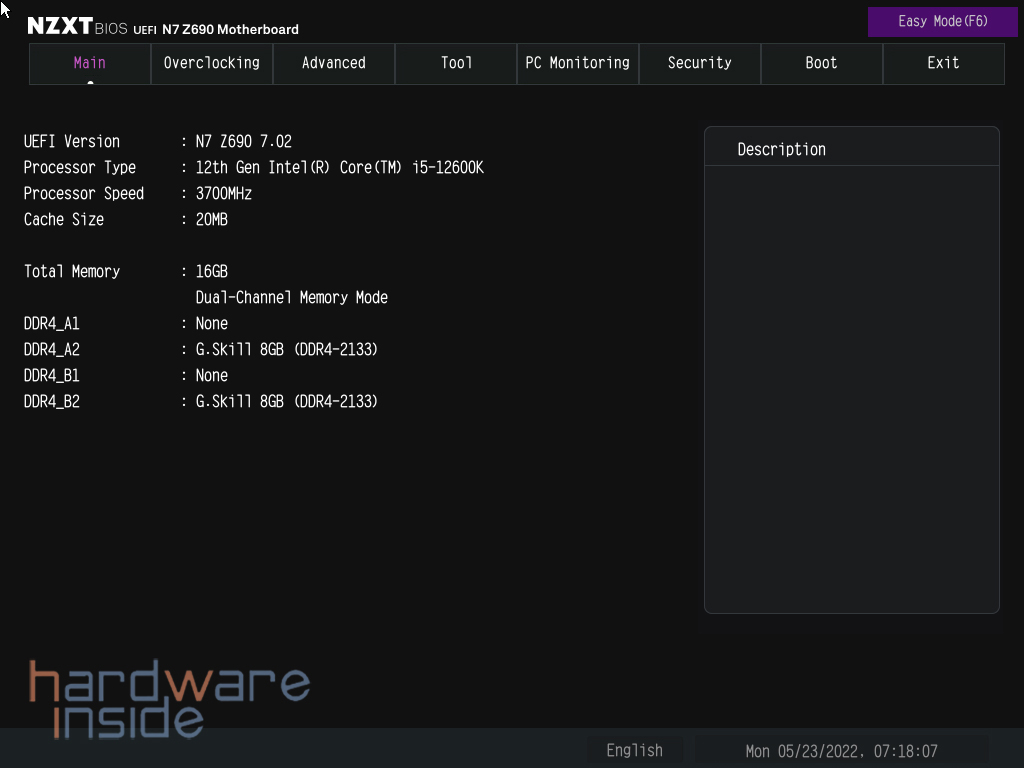1024x768 pixels.
Task: Go to the Advanced tab
Action: pyautogui.click(x=334, y=63)
